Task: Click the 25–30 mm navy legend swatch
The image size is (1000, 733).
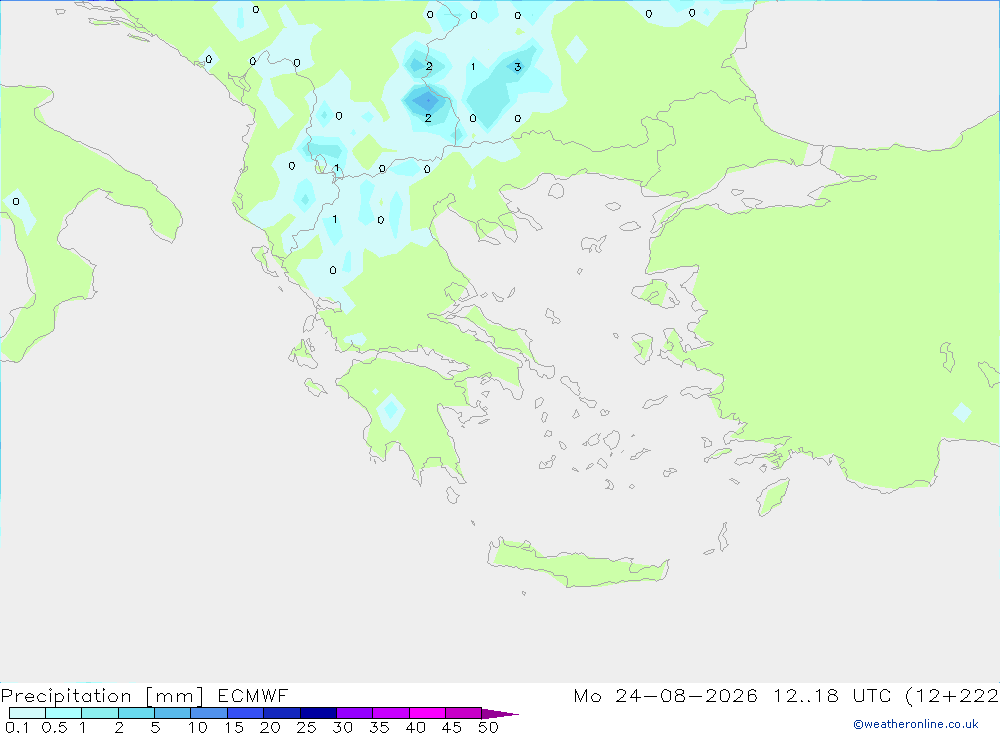Action: click(x=318, y=713)
